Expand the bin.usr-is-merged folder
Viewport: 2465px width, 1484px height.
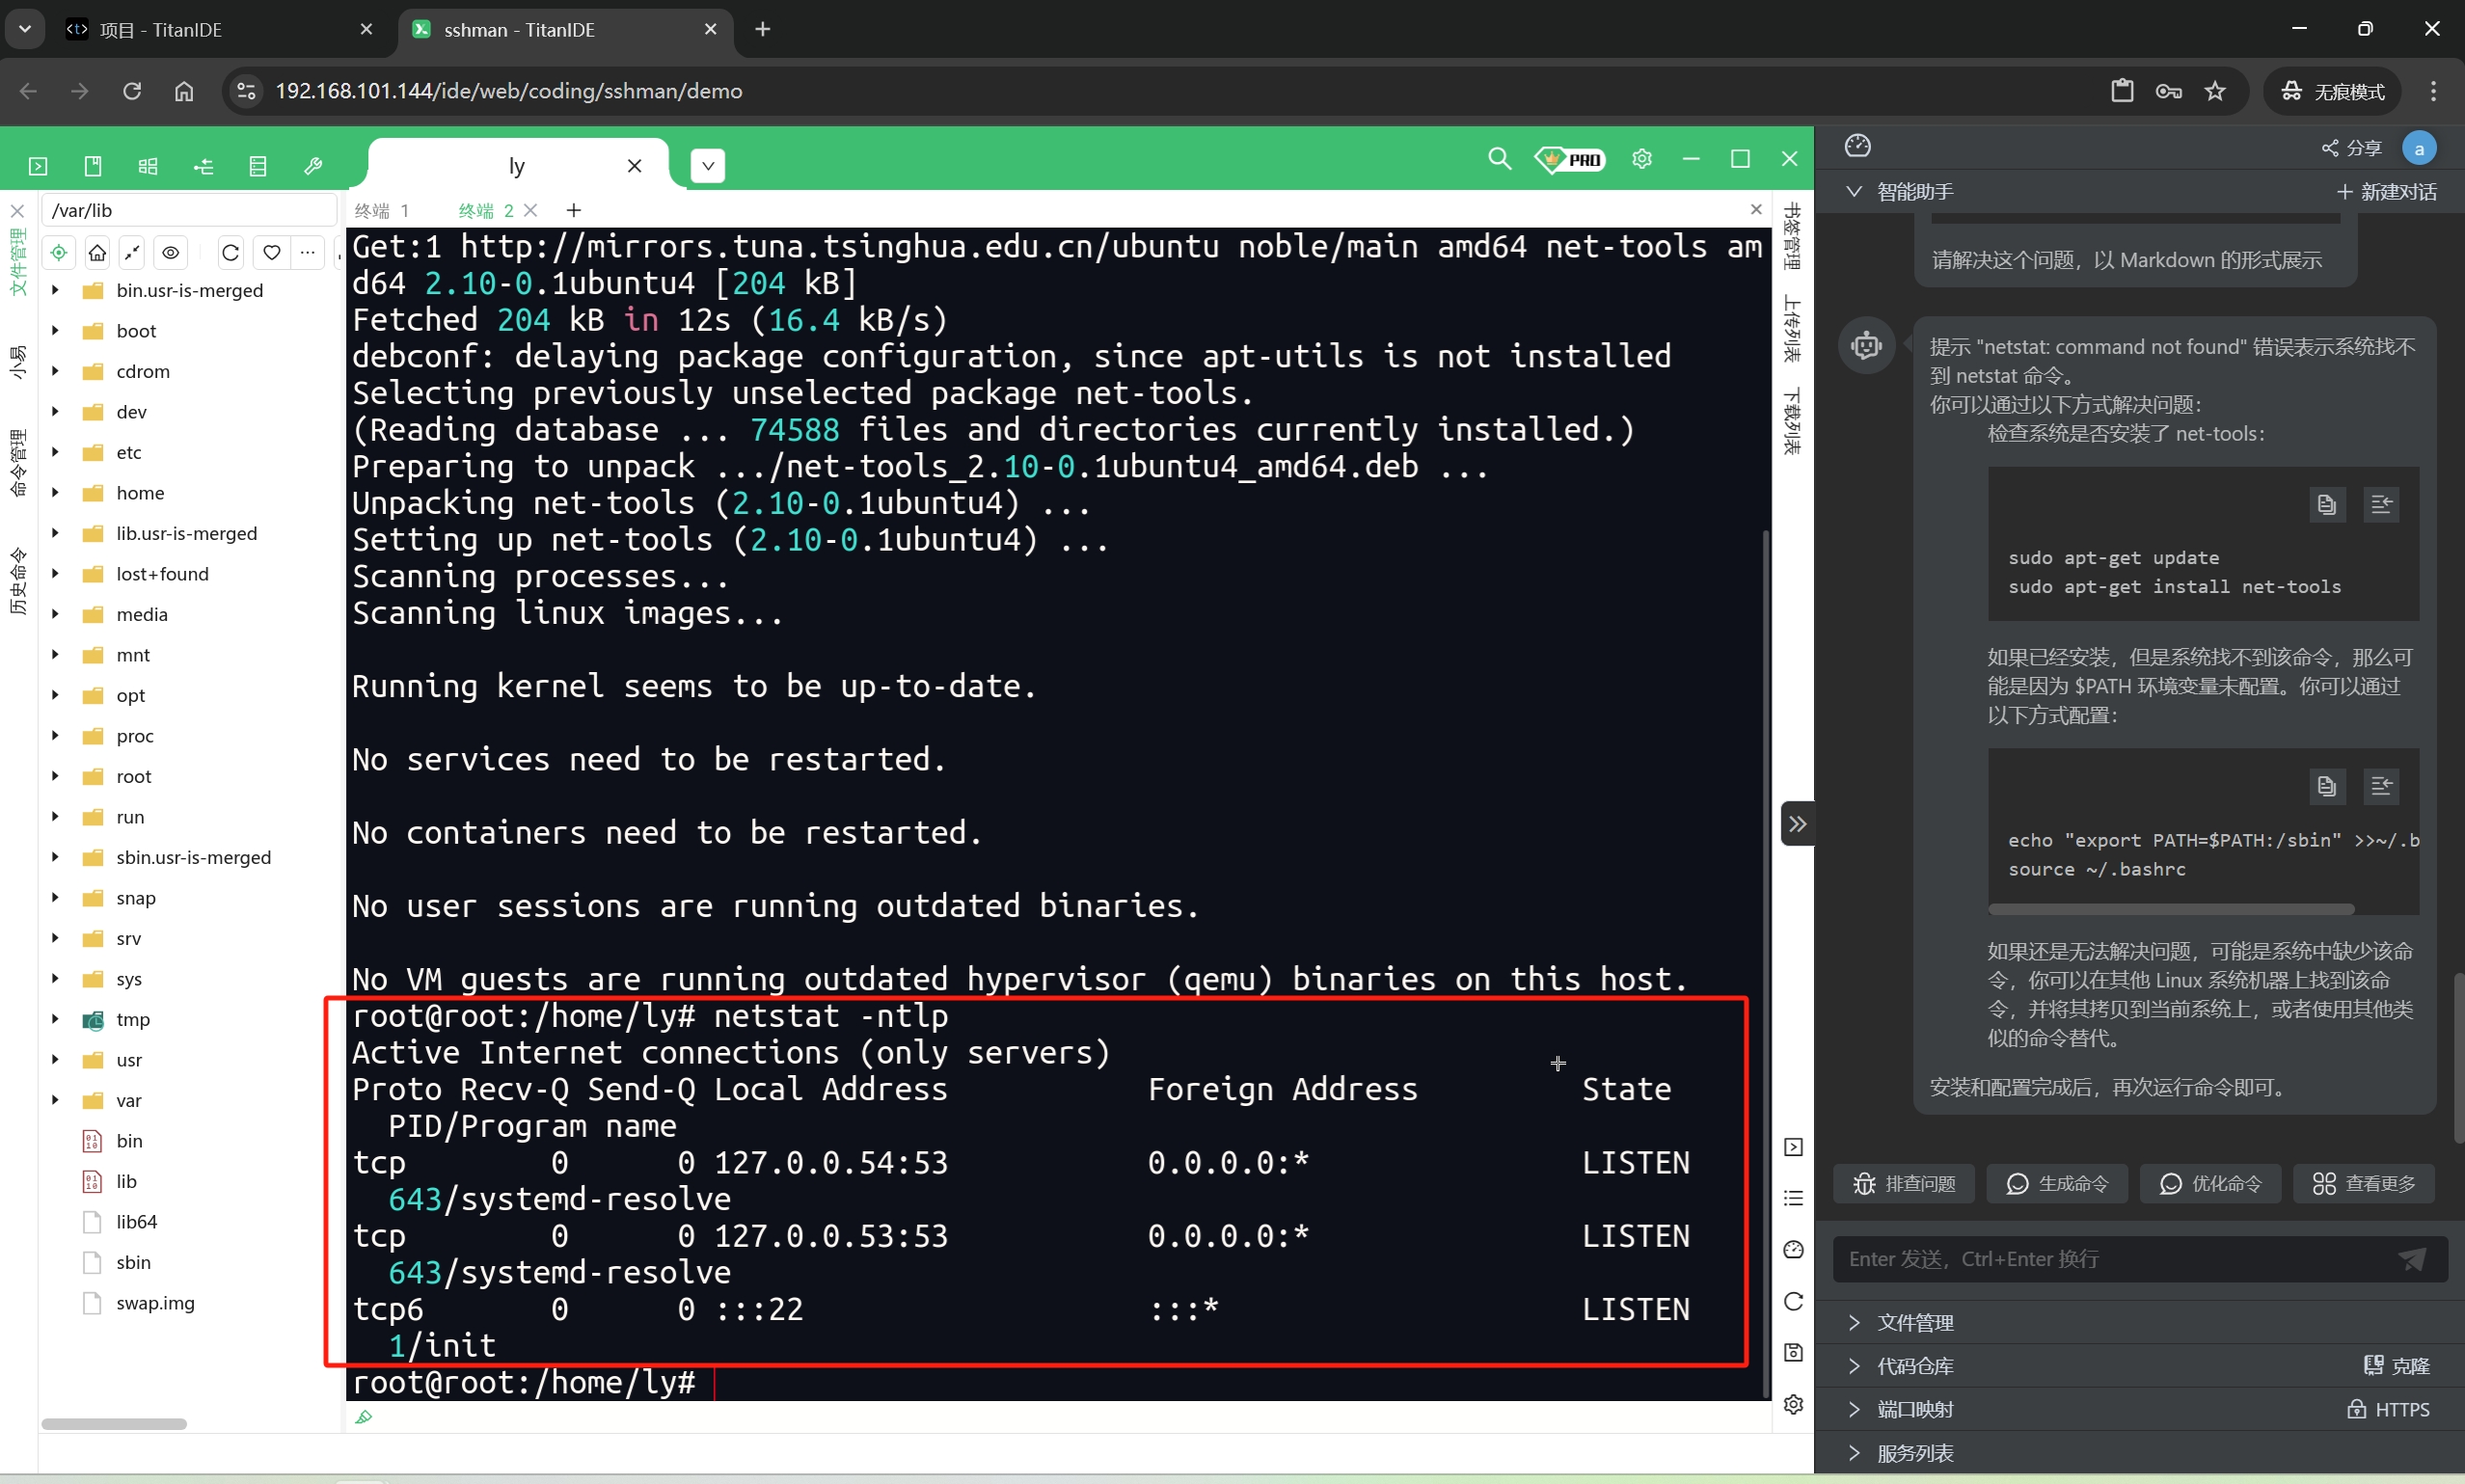55,290
